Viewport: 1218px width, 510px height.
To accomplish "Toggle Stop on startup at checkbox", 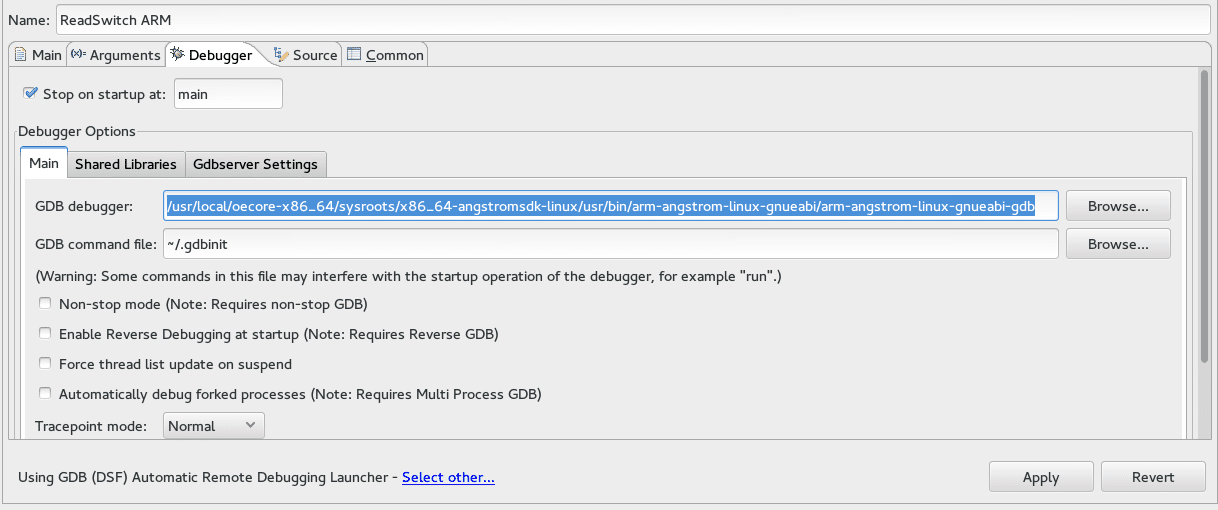I will pyautogui.click(x=30, y=94).
